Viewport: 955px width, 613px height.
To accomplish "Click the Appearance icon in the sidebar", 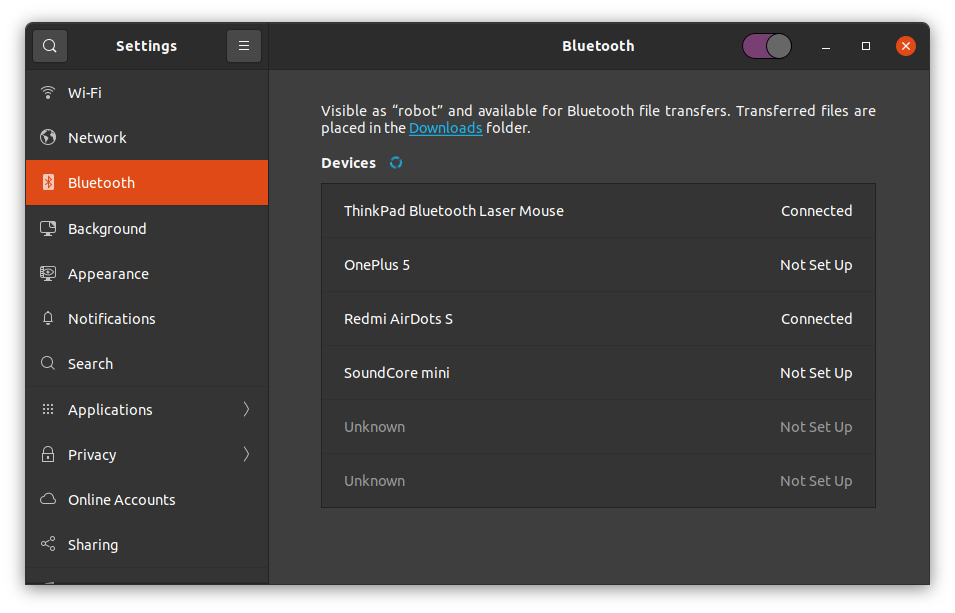I will 48,274.
